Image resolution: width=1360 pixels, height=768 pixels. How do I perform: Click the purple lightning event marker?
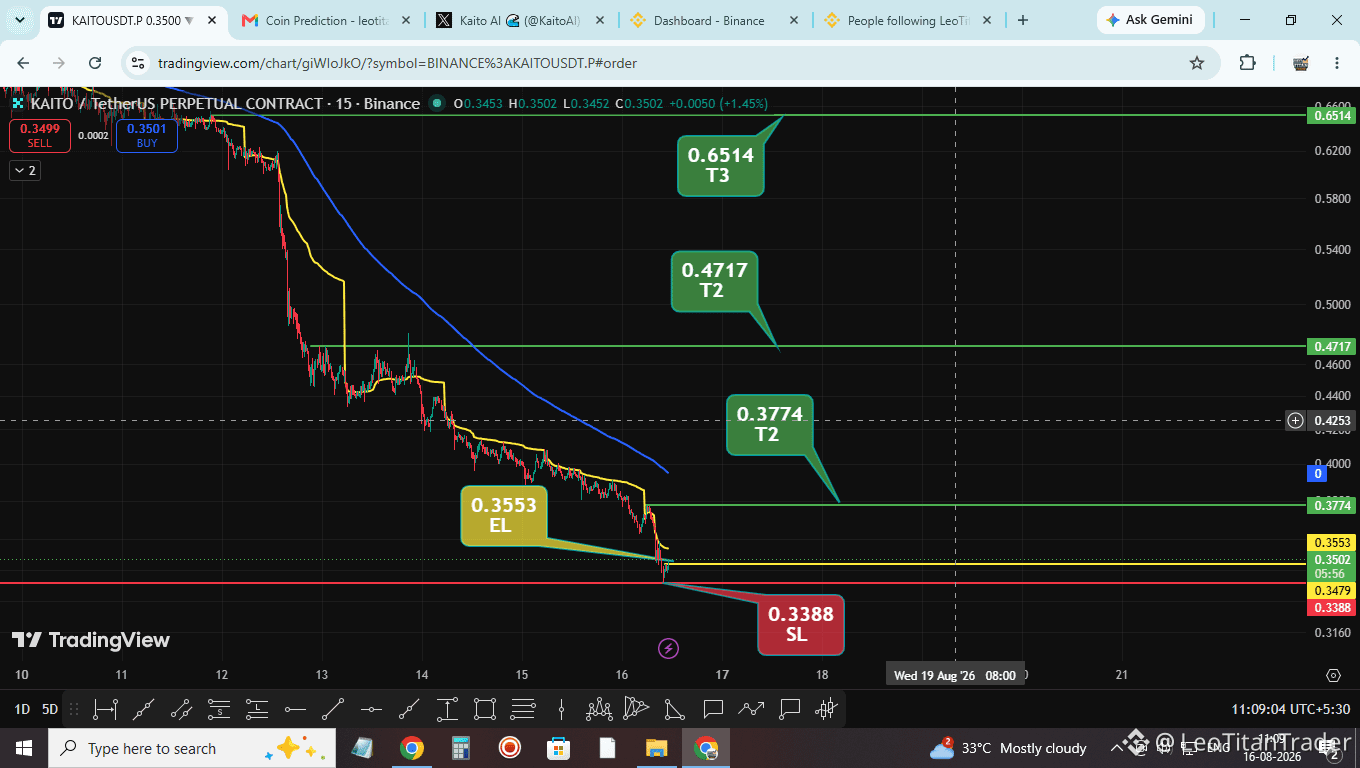[x=668, y=649]
